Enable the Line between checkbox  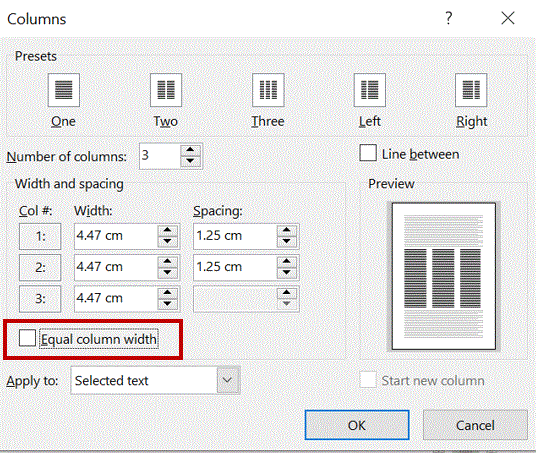click(x=368, y=153)
